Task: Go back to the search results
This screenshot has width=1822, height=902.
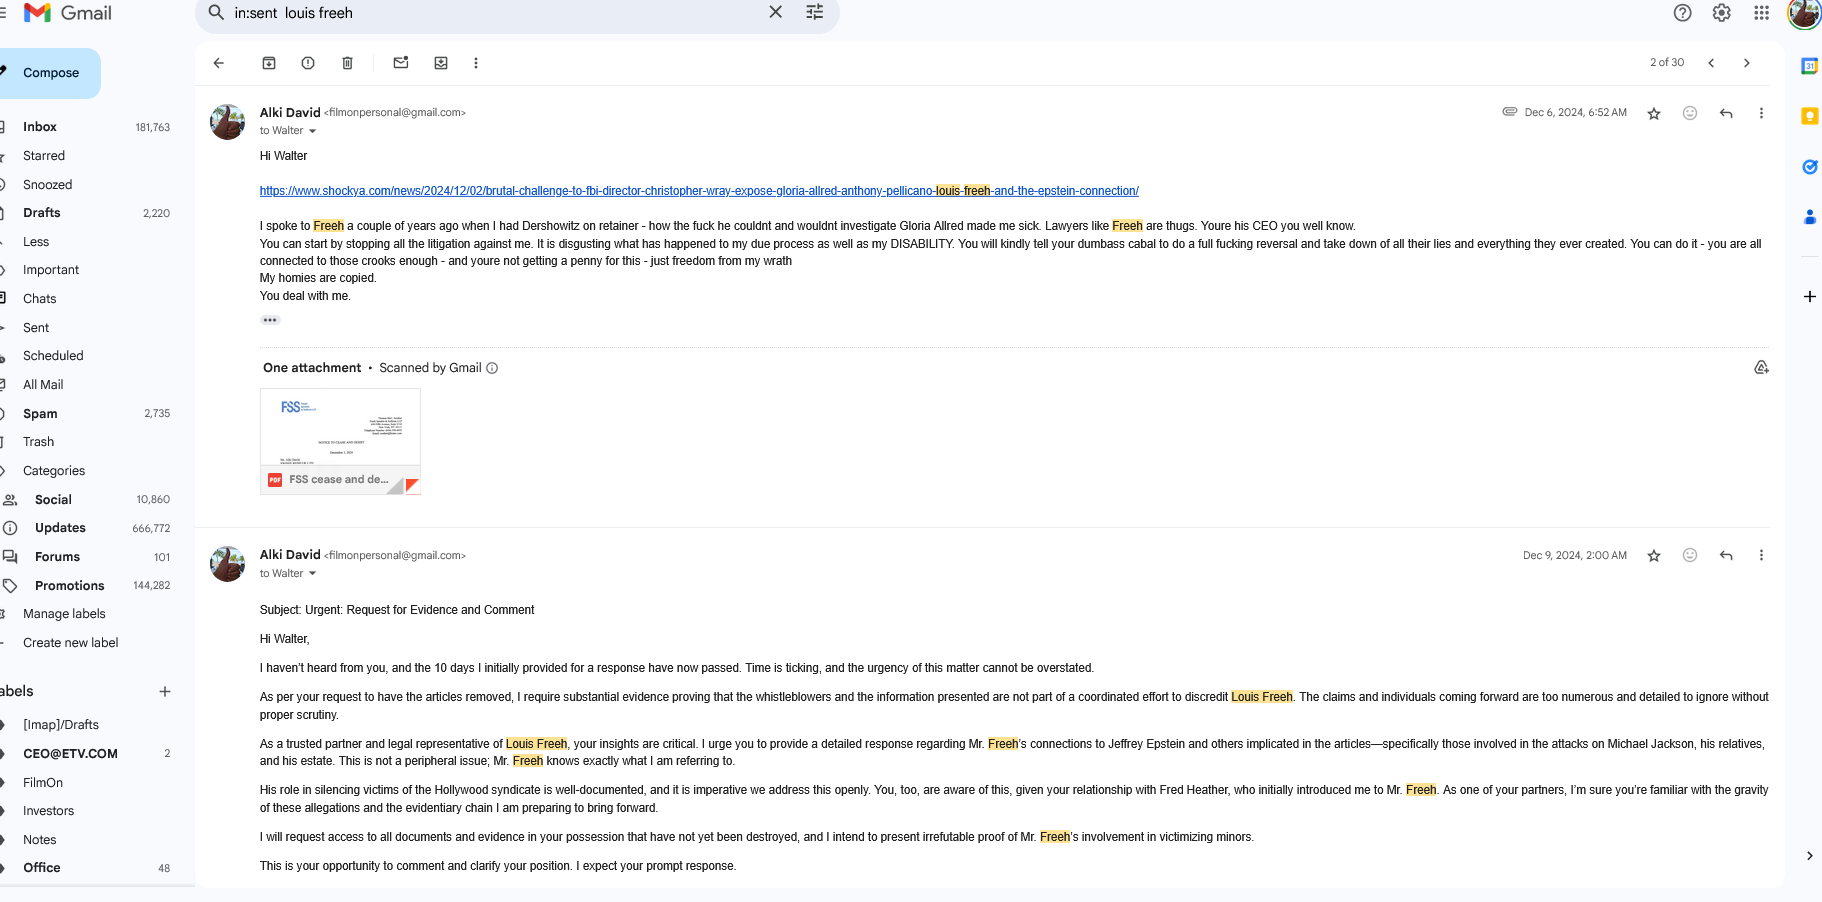Action: tap(219, 63)
